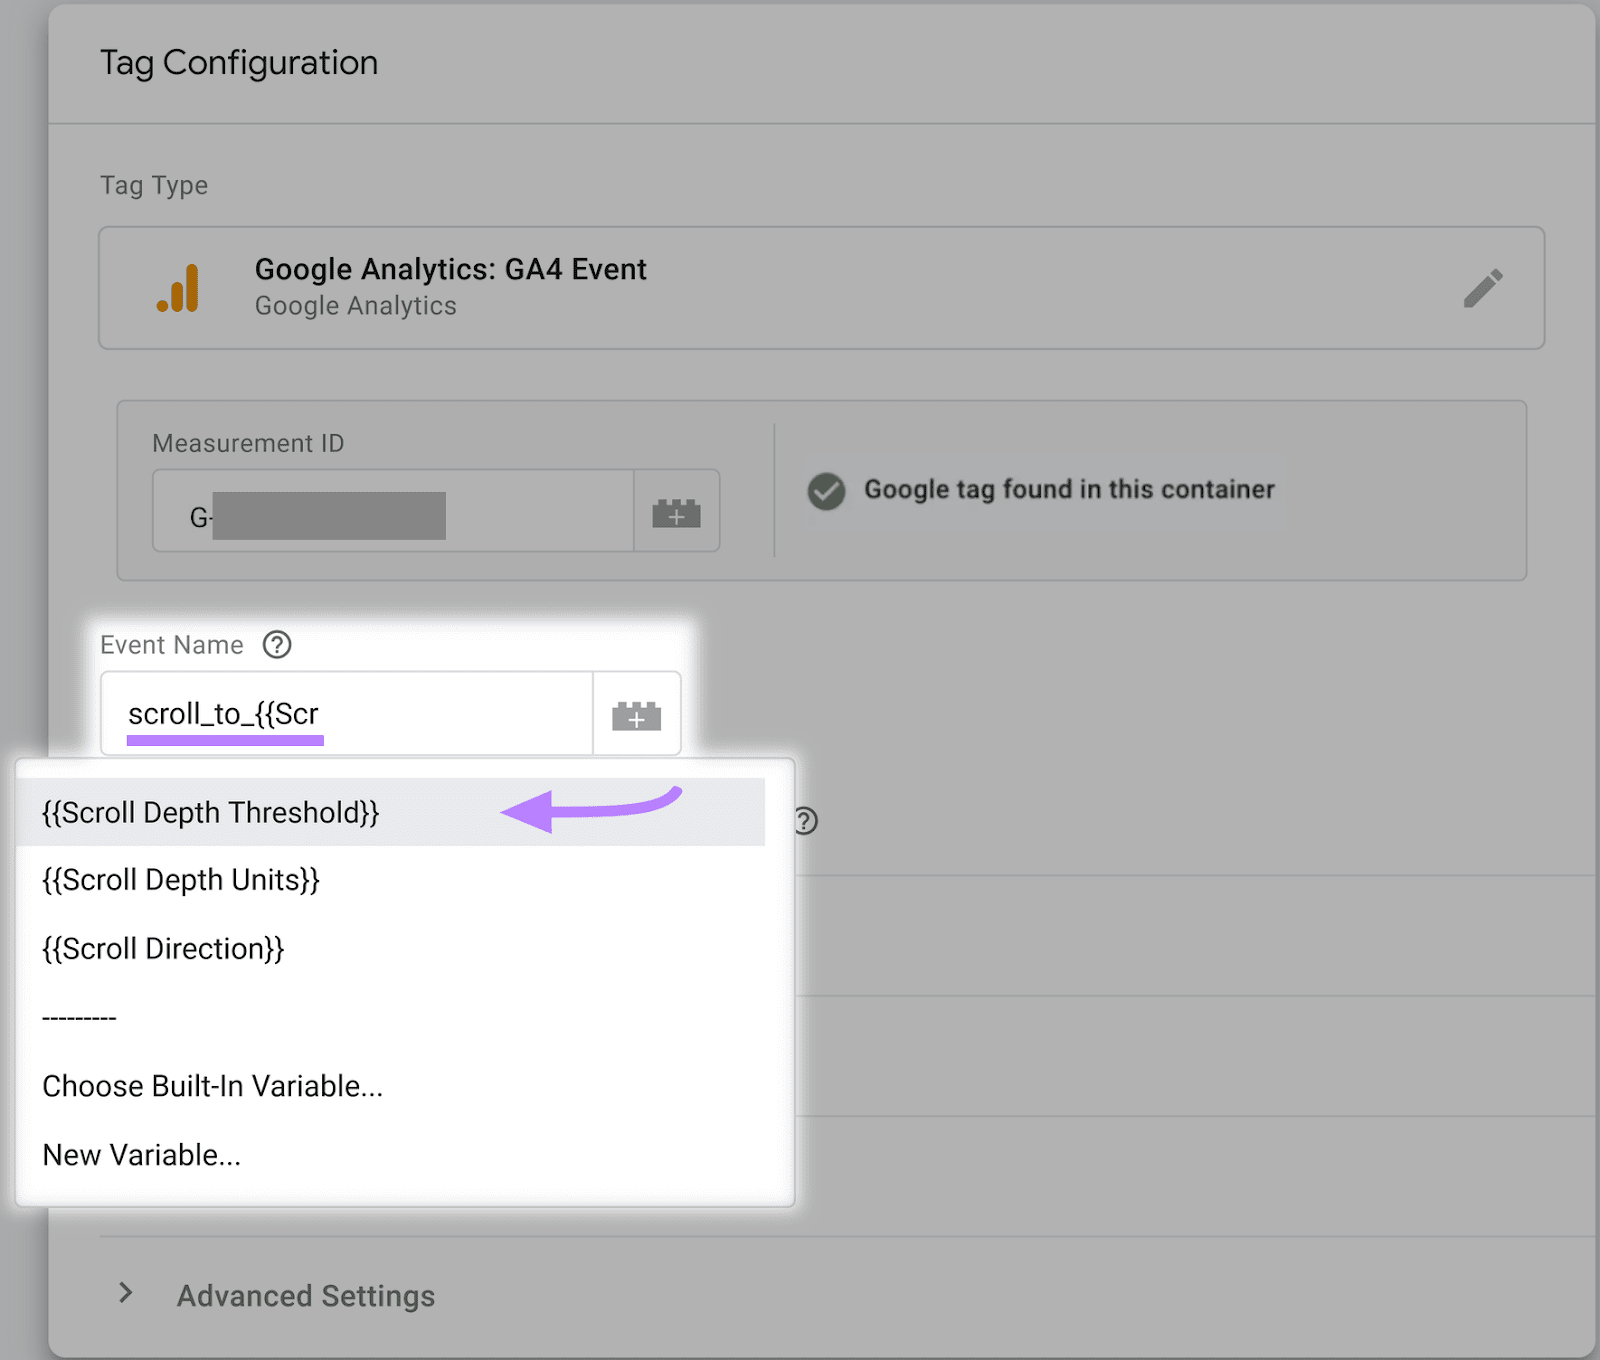Select the {{Scroll Depth Units}} variable
Image resolution: width=1600 pixels, height=1360 pixels.
pyautogui.click(x=181, y=880)
